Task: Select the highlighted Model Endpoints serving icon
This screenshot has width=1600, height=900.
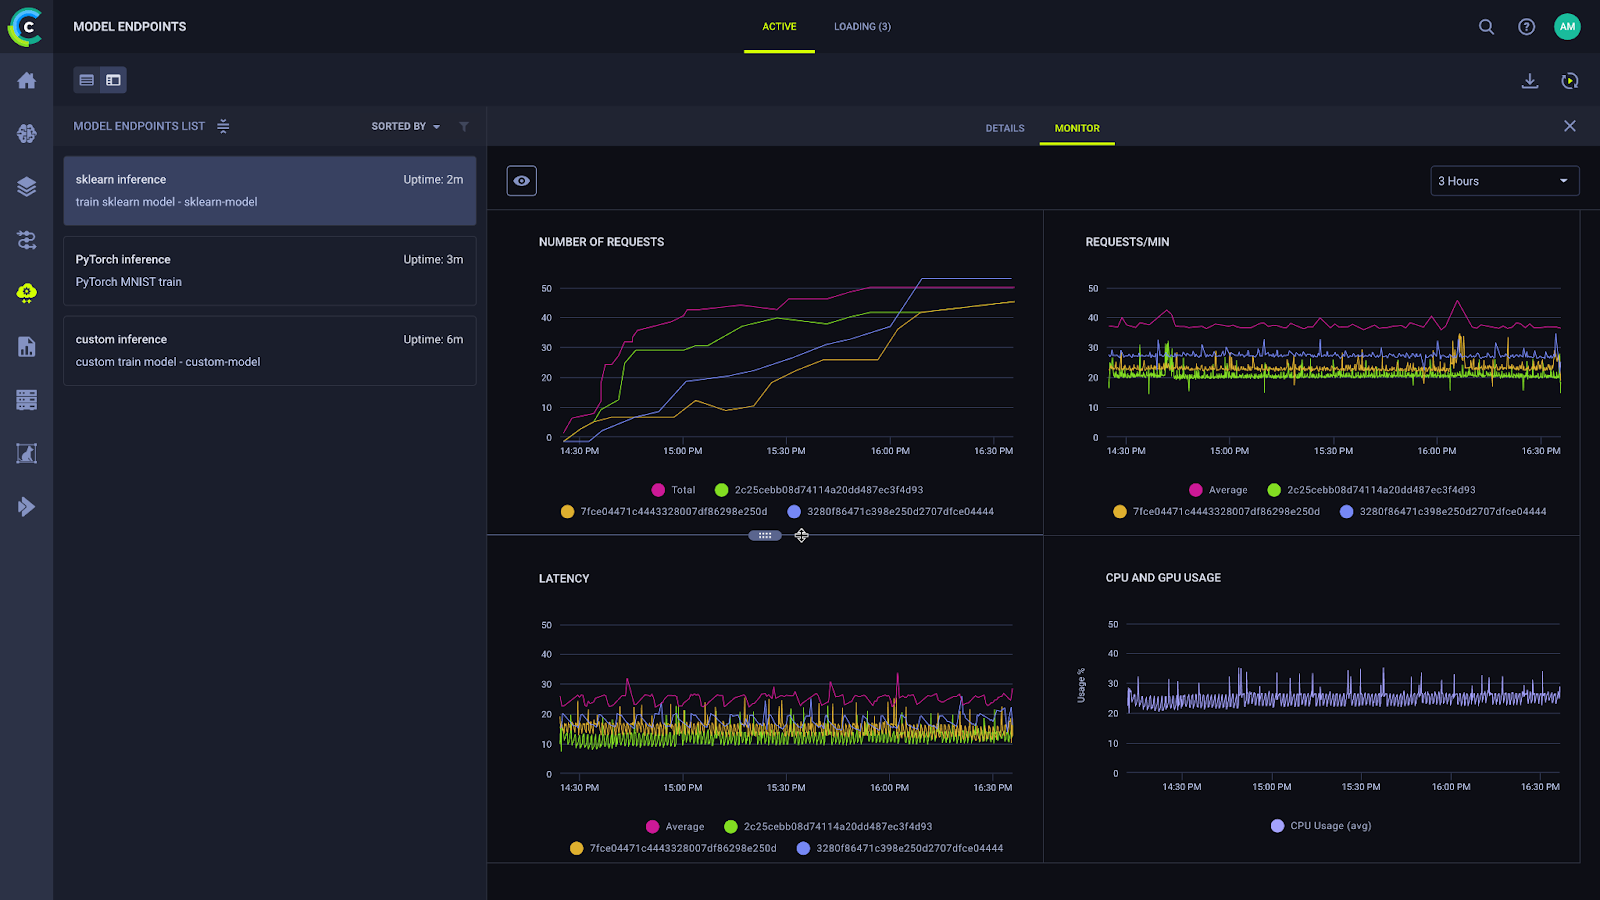Action: (26, 292)
